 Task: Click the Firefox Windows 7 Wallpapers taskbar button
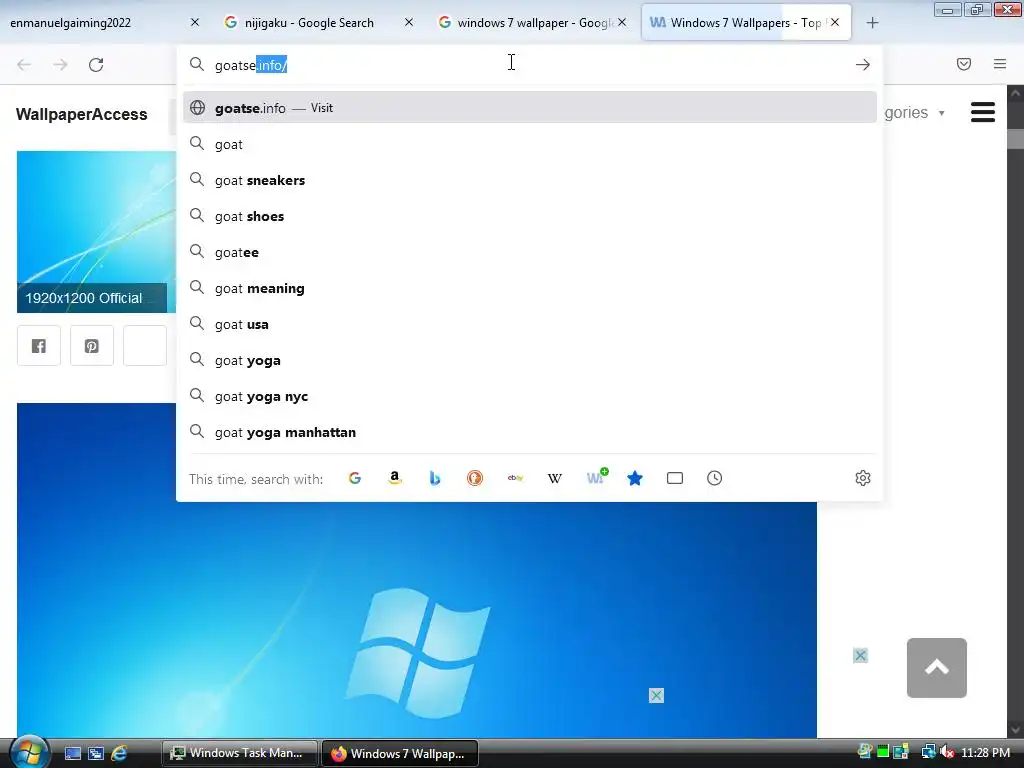[x=400, y=753]
